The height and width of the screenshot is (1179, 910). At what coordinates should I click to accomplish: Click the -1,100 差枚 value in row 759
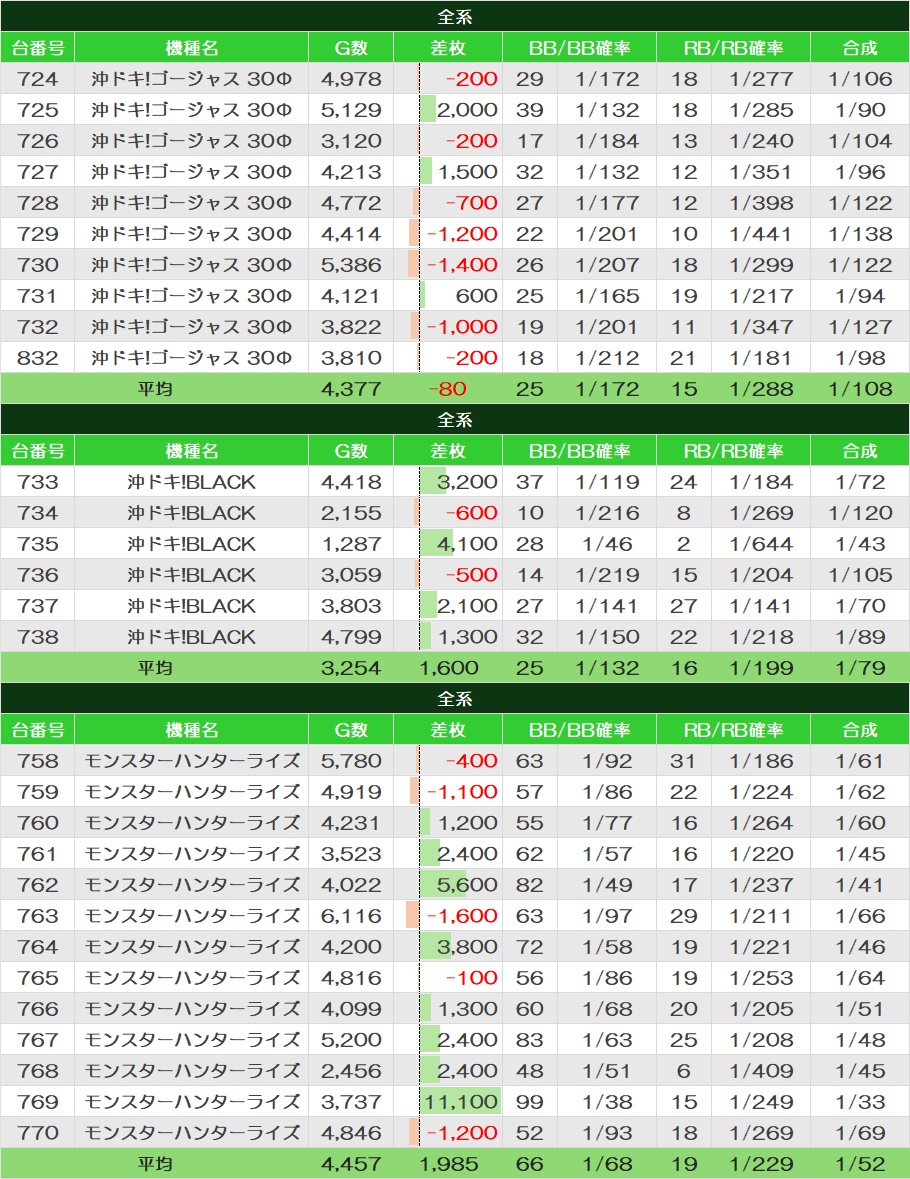click(x=462, y=792)
